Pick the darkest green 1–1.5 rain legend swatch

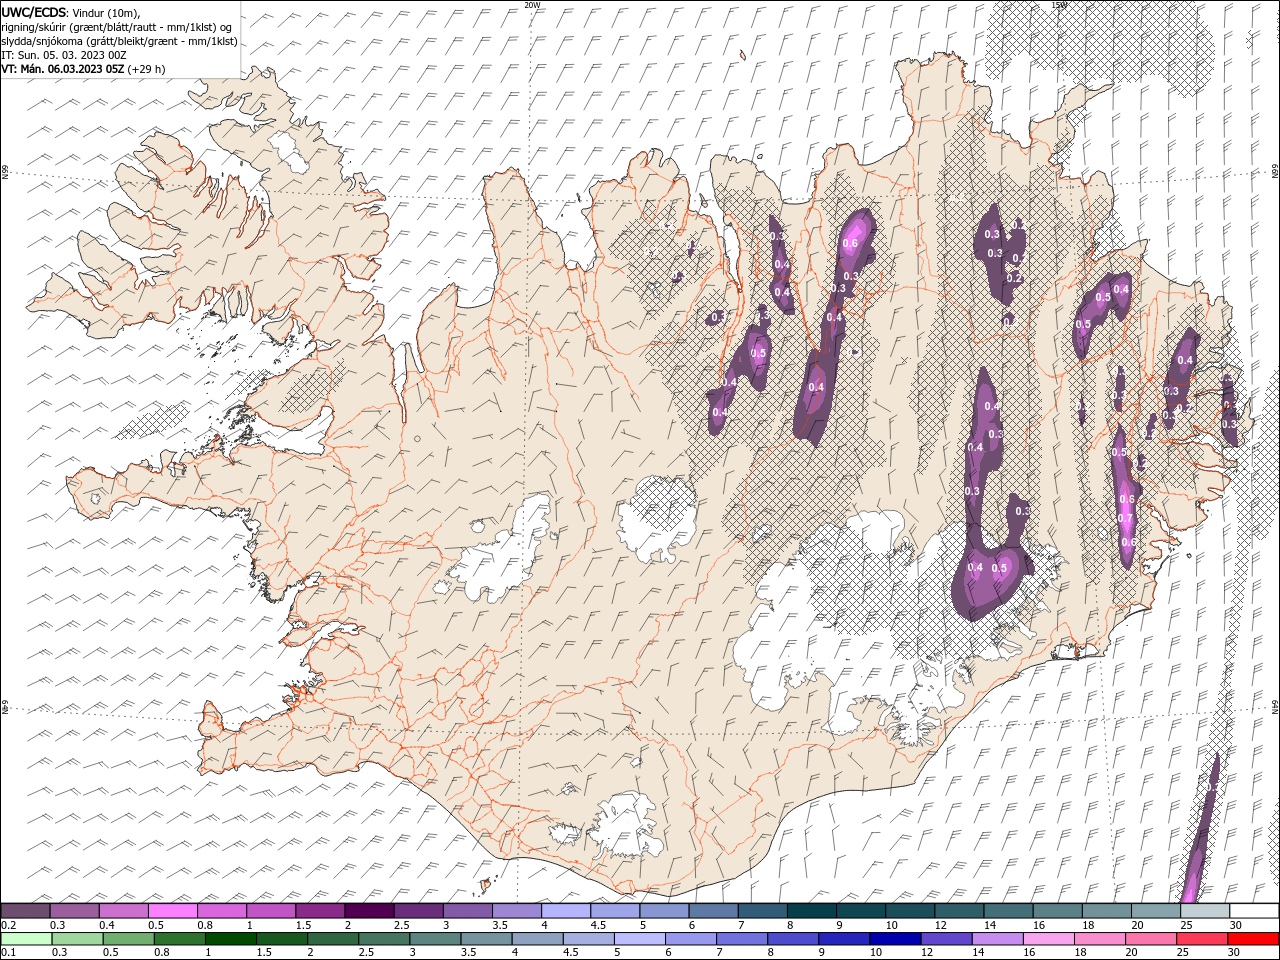click(x=230, y=938)
